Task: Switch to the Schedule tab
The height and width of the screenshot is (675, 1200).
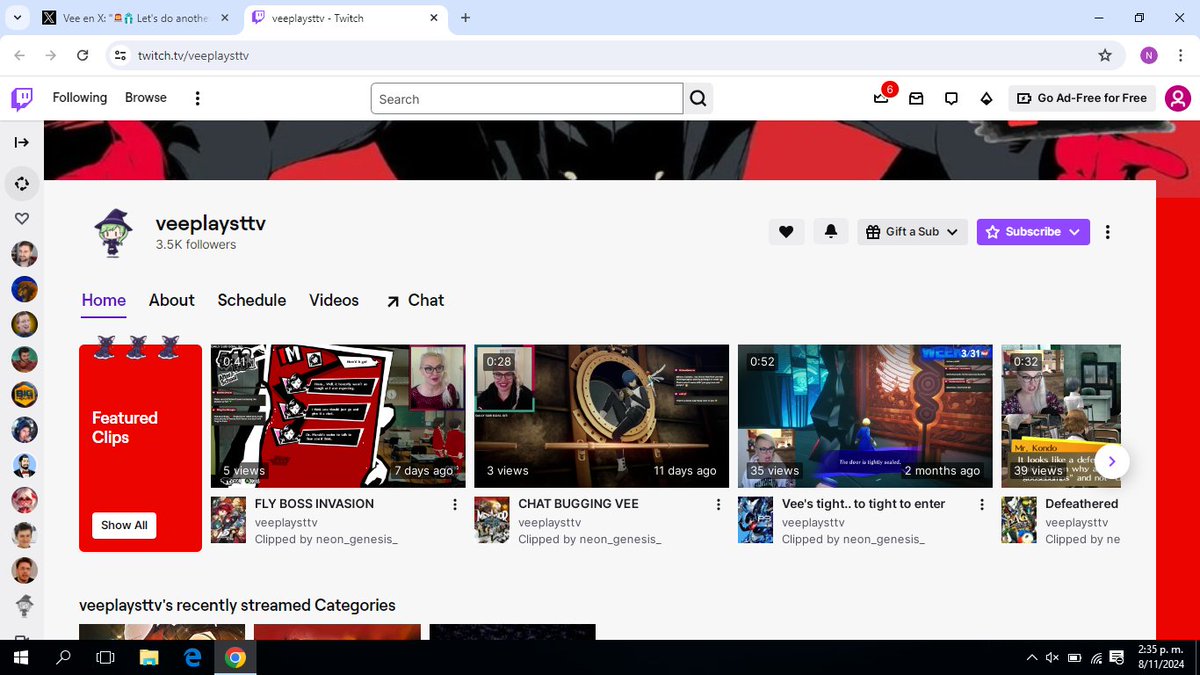Action: tap(252, 300)
